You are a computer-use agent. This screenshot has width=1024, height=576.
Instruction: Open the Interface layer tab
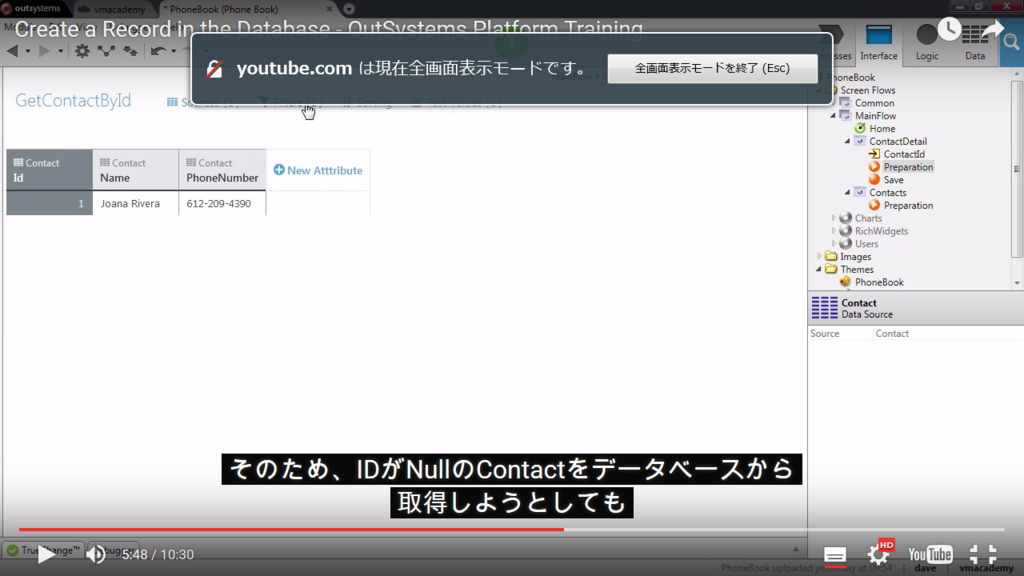(x=878, y=43)
